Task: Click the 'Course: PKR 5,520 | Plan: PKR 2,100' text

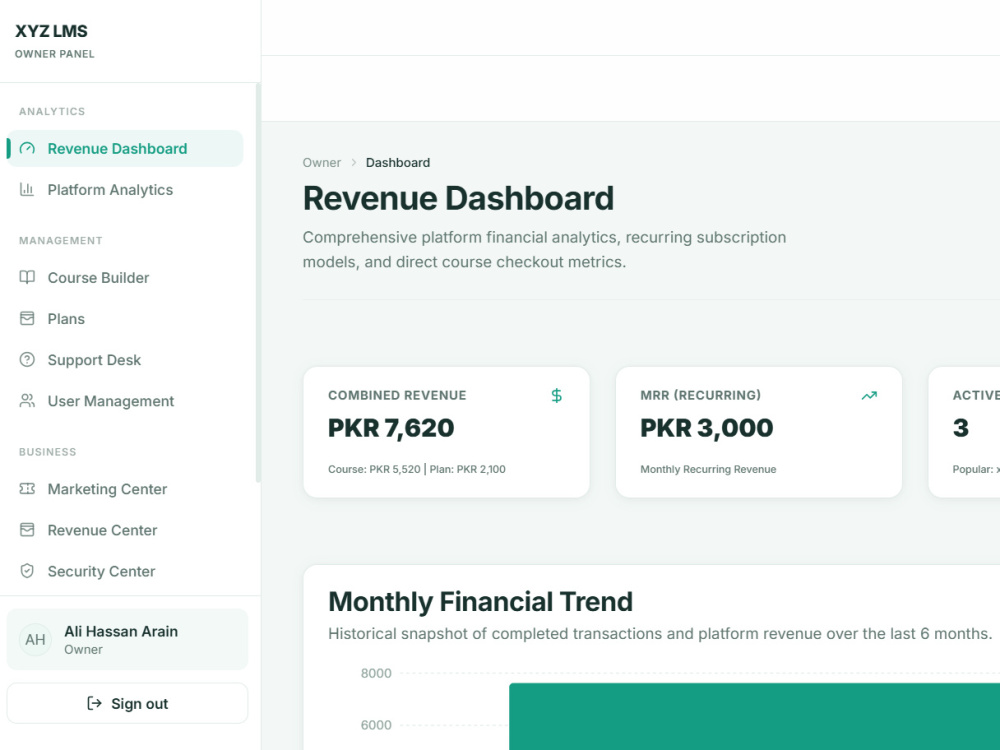Action: [416, 469]
